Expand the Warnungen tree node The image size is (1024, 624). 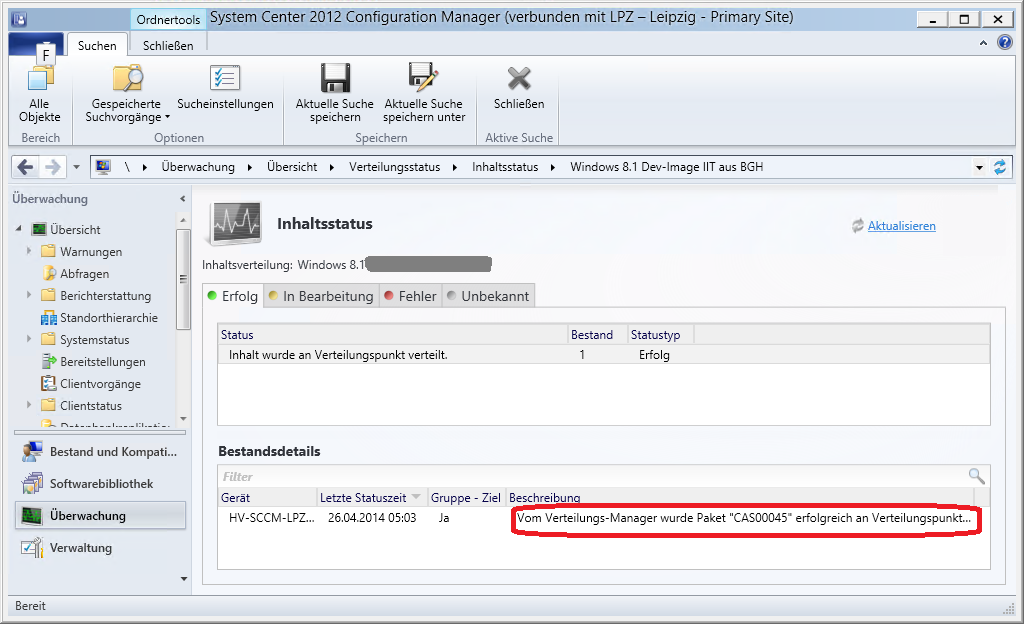pyautogui.click(x=29, y=251)
